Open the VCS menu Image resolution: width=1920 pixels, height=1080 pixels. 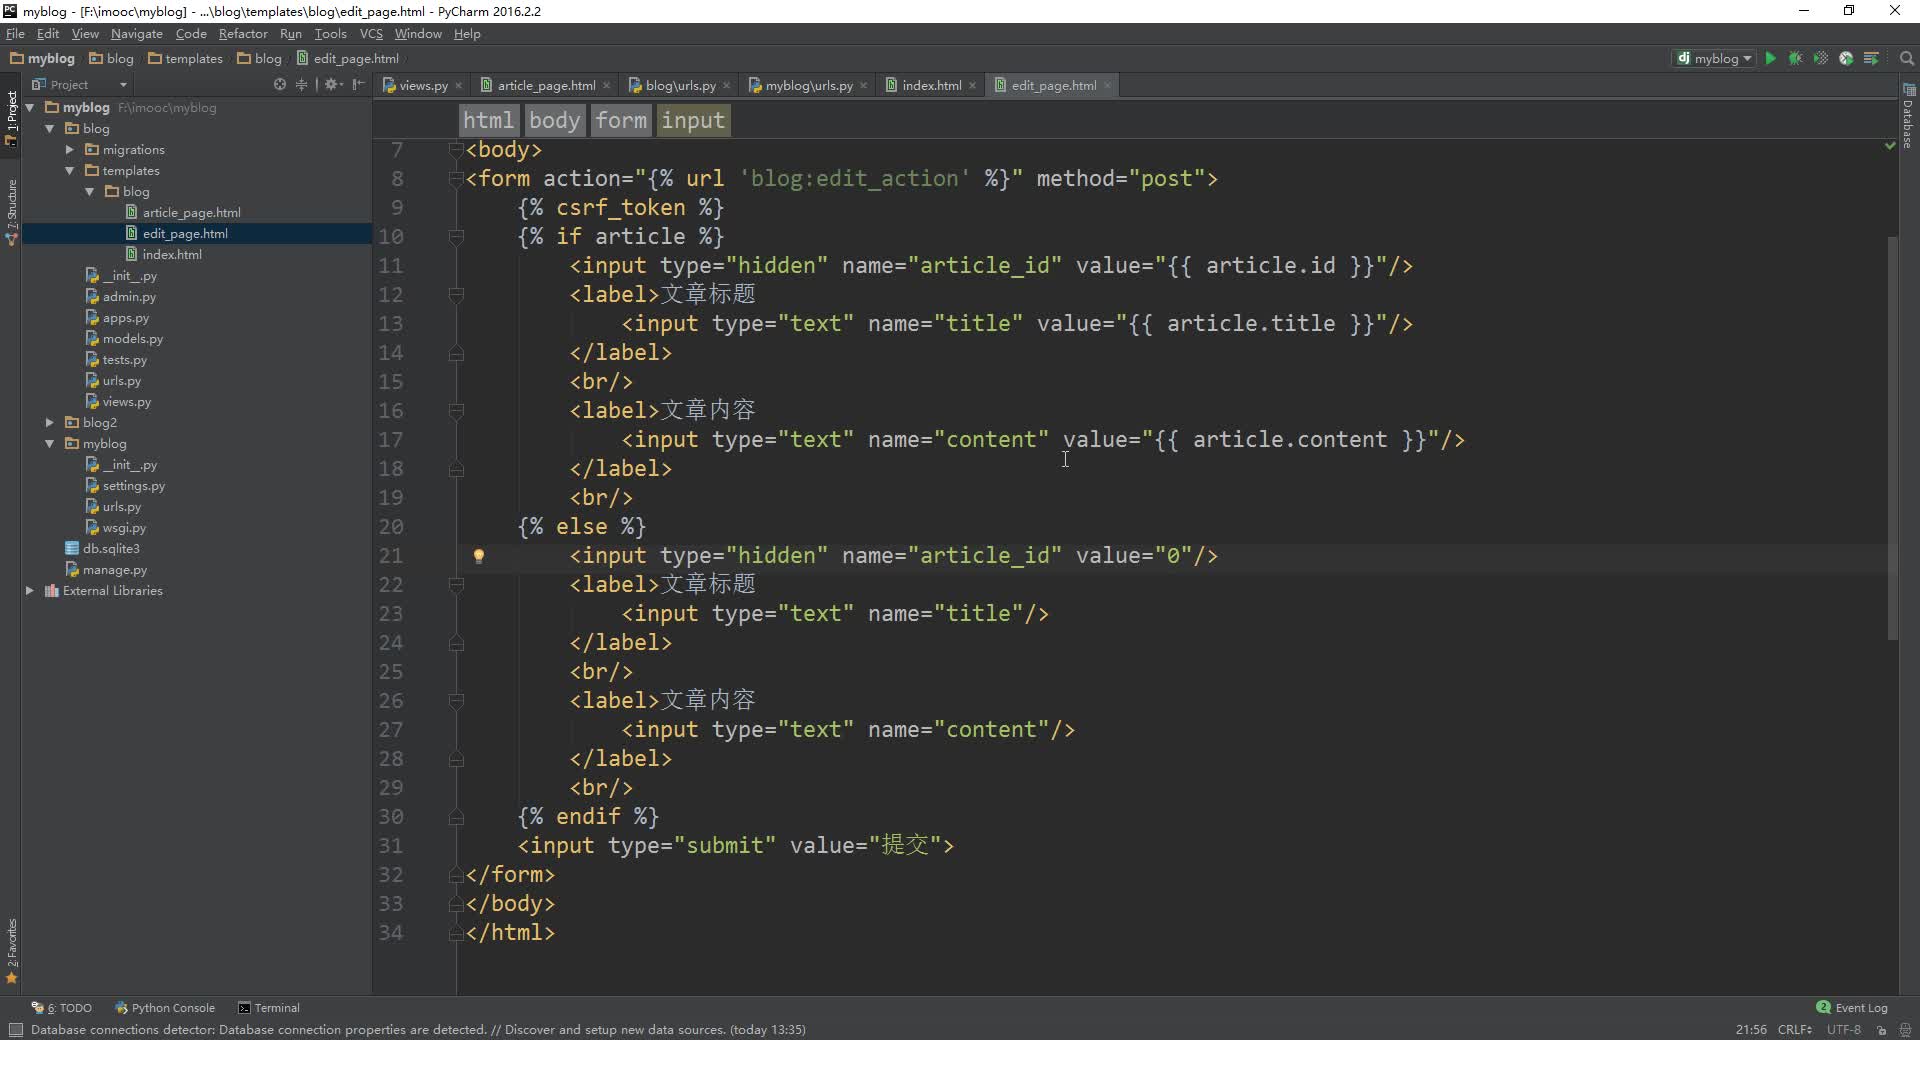(x=371, y=33)
